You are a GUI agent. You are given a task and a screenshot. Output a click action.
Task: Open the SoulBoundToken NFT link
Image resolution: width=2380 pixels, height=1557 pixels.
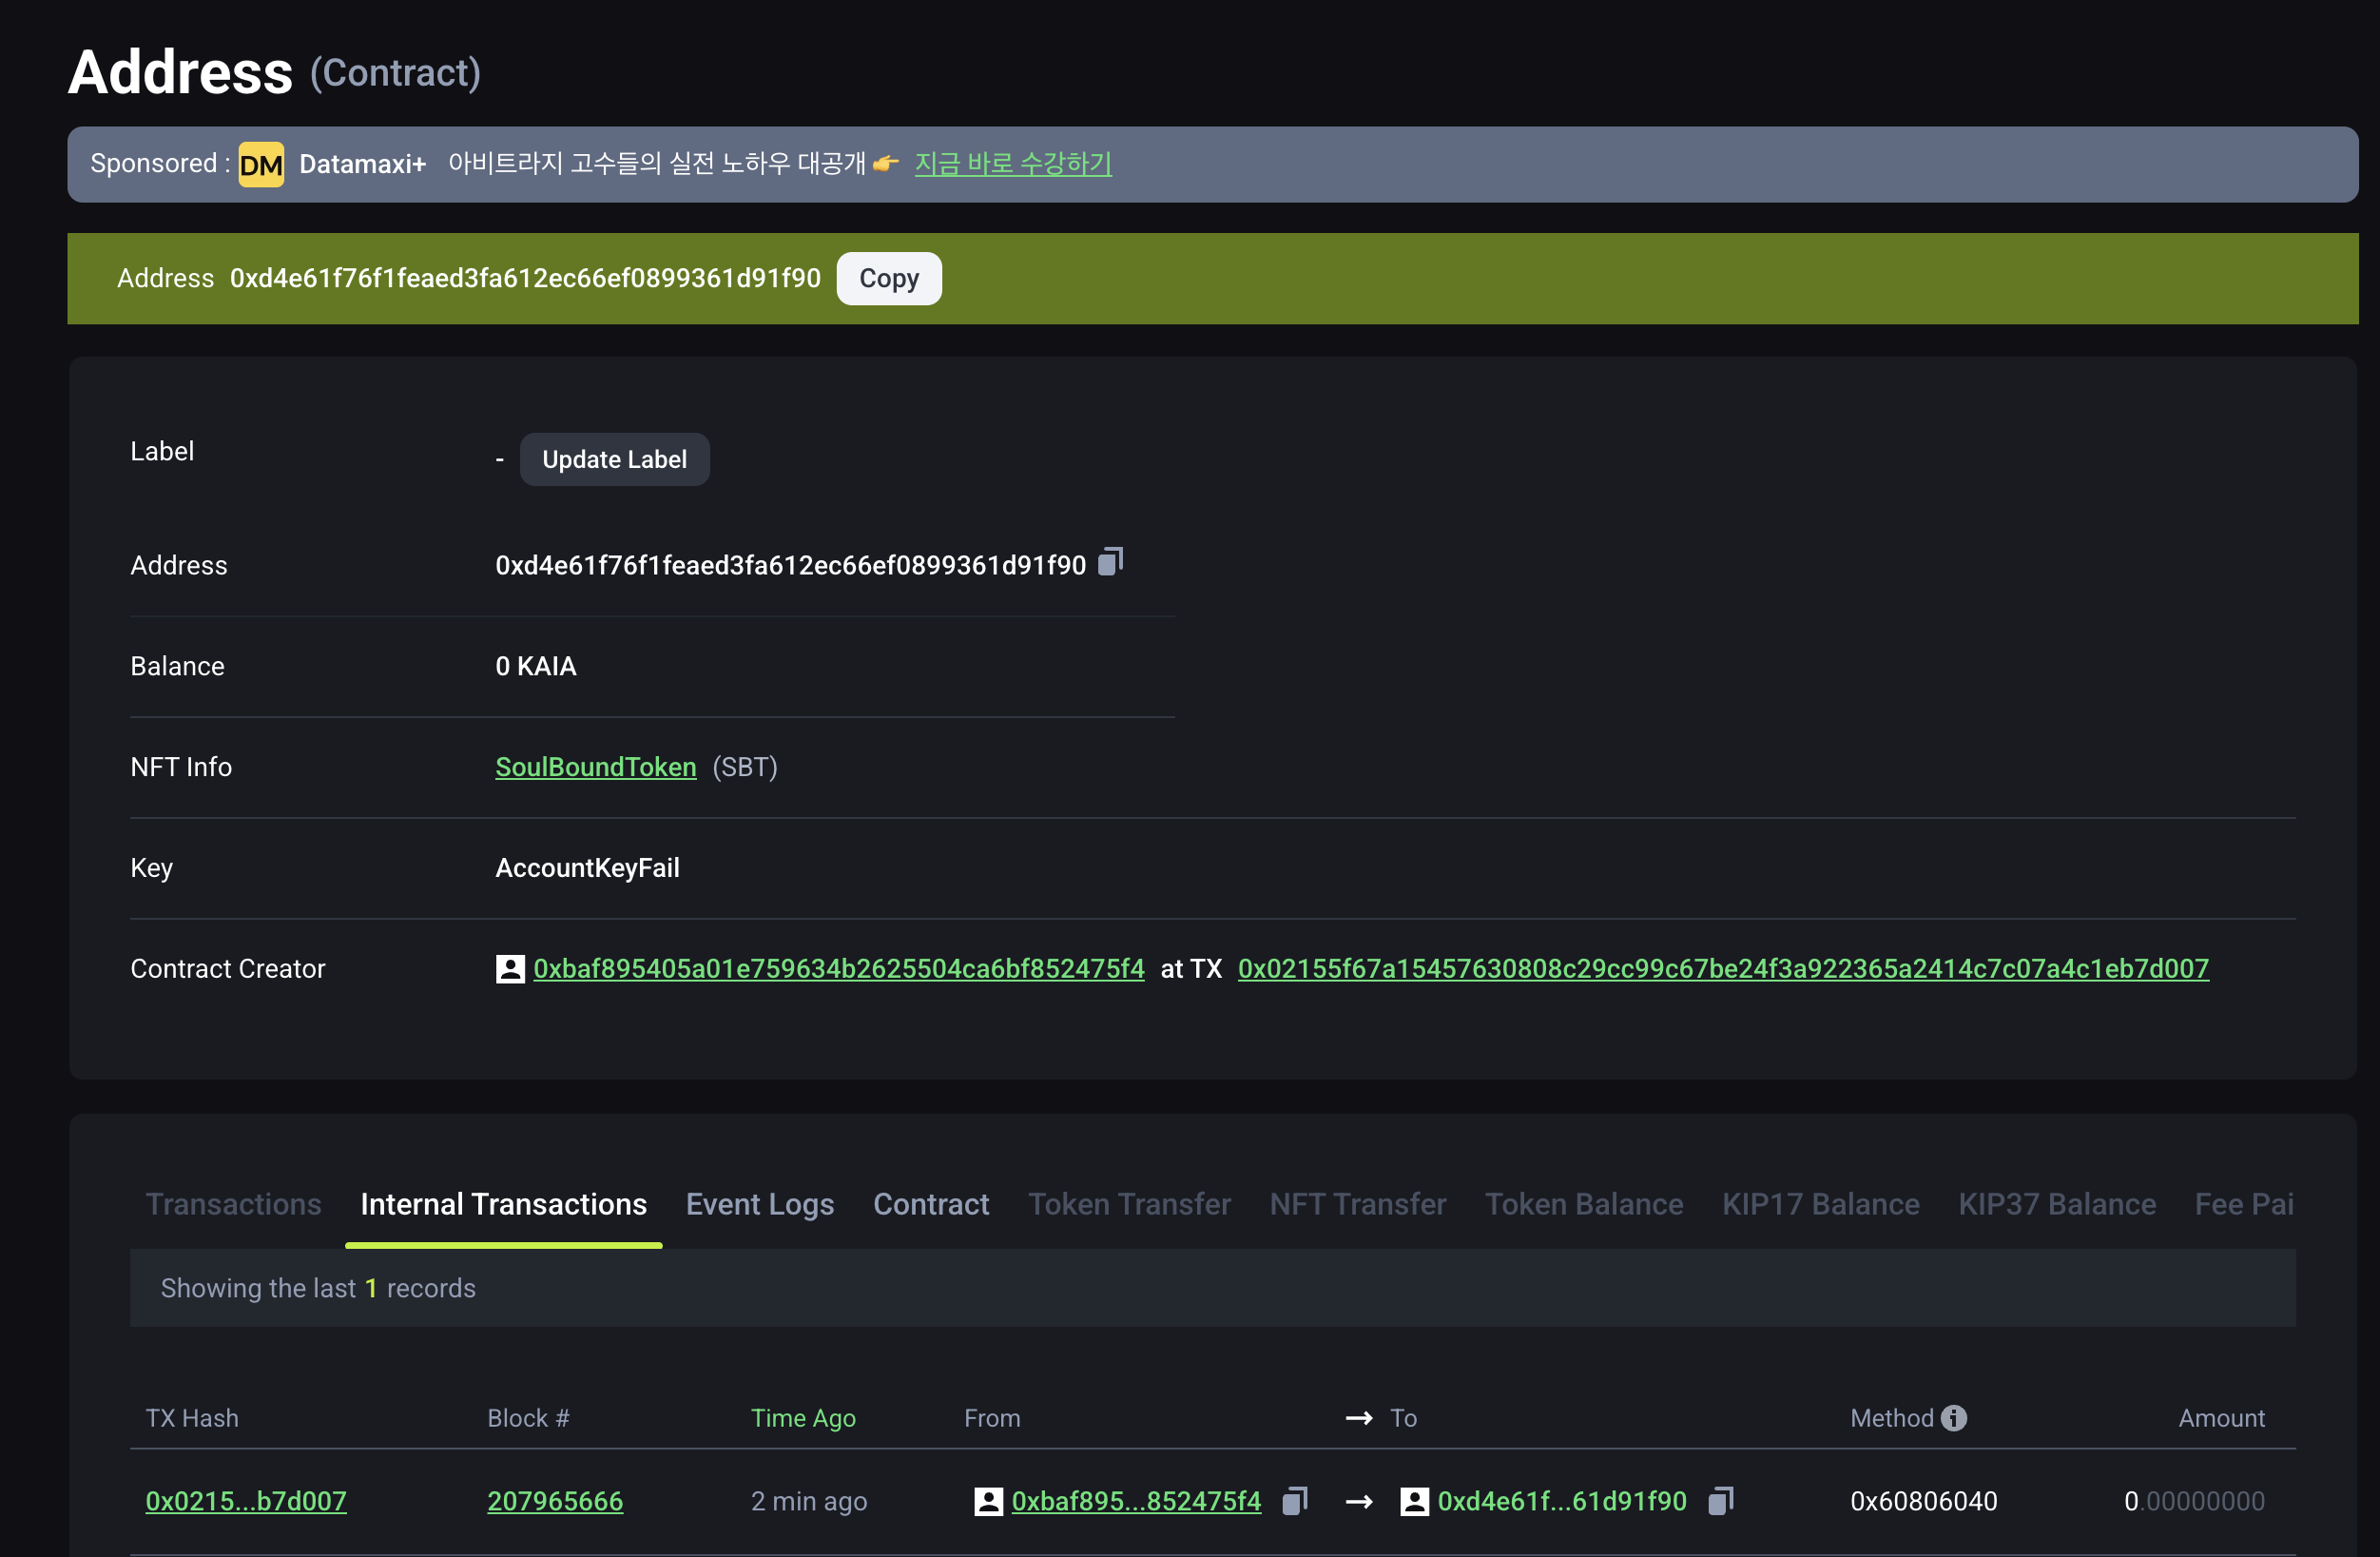595,767
